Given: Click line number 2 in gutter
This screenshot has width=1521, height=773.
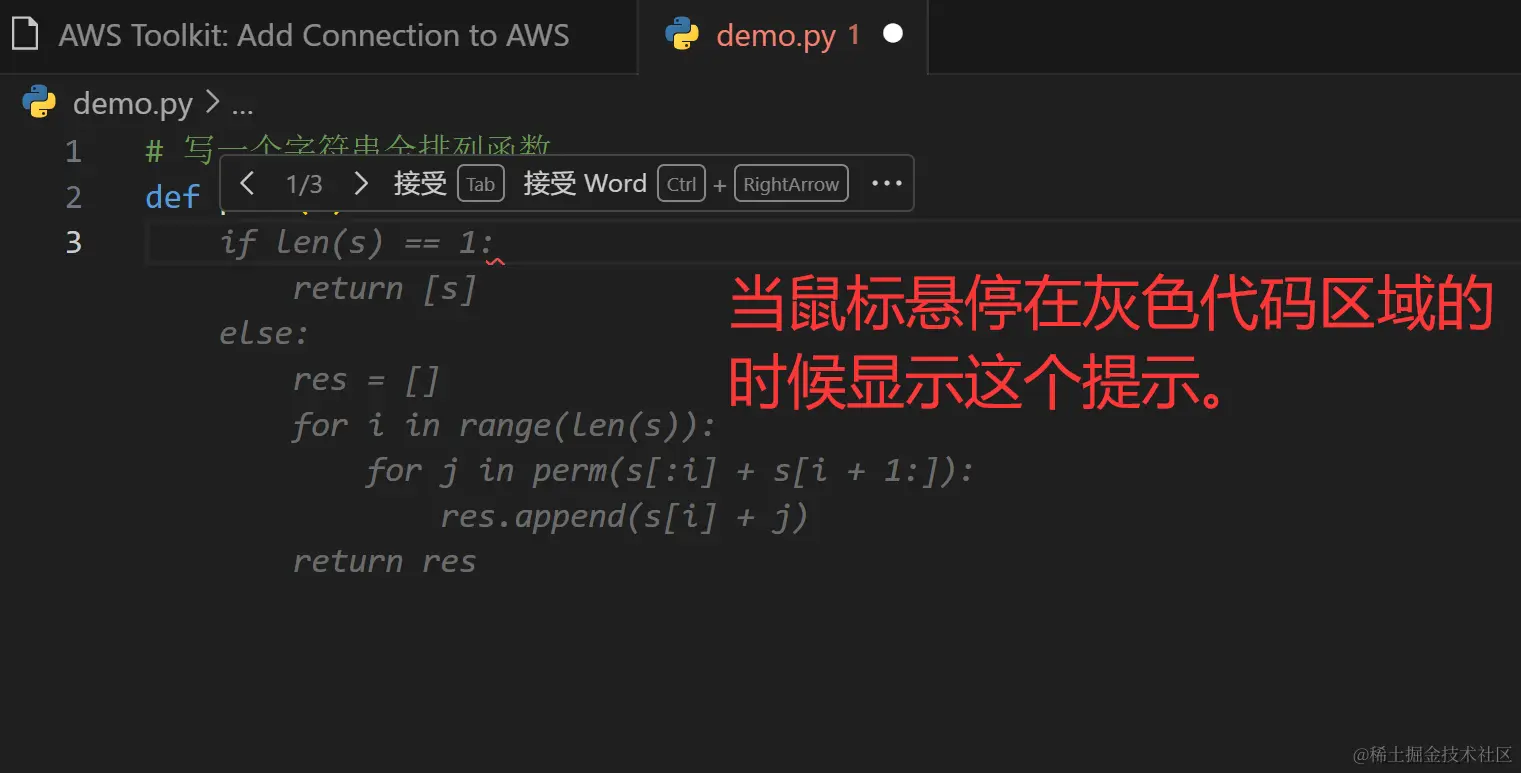Looking at the screenshot, I should 73,197.
